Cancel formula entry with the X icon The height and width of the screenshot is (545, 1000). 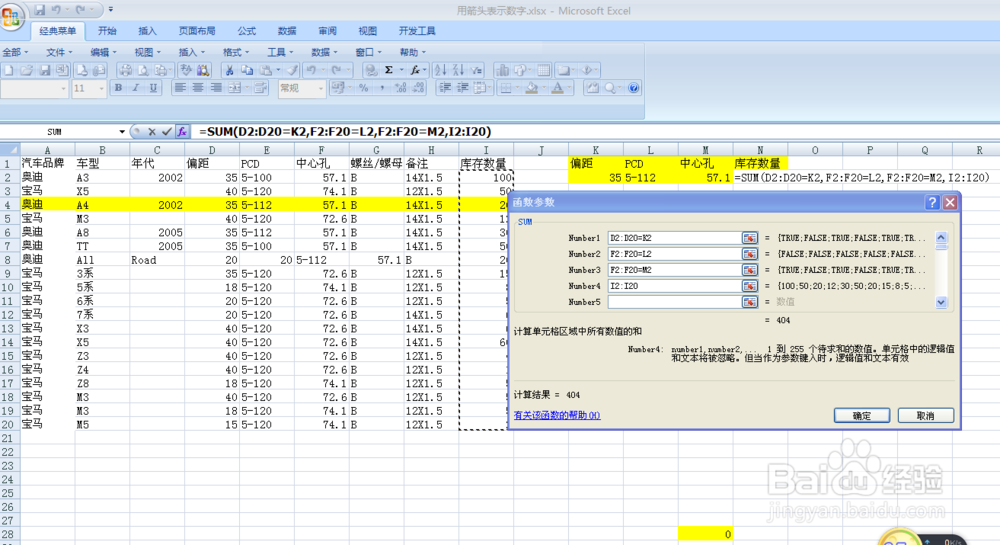(151, 131)
